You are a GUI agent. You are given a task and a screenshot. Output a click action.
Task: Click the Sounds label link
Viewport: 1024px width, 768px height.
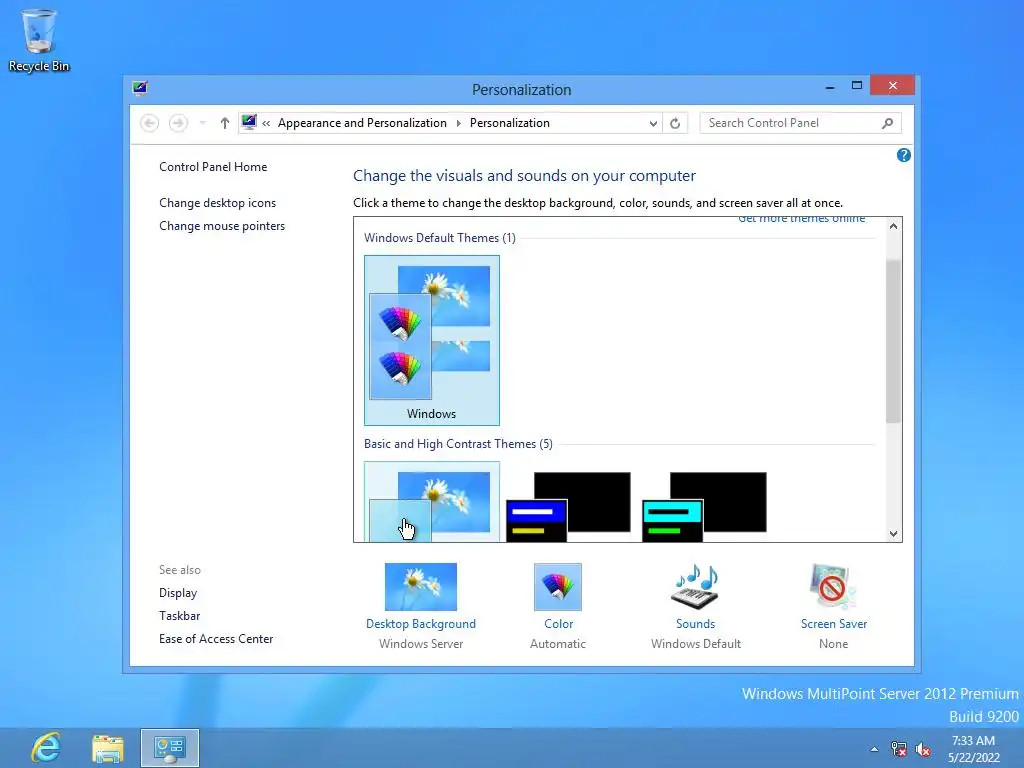point(696,624)
